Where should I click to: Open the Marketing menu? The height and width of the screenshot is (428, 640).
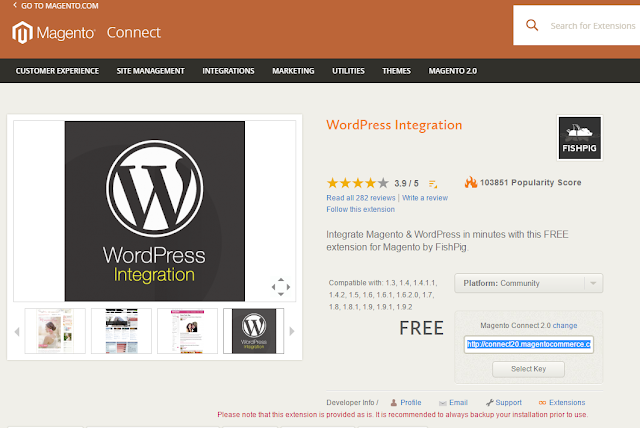(293, 71)
